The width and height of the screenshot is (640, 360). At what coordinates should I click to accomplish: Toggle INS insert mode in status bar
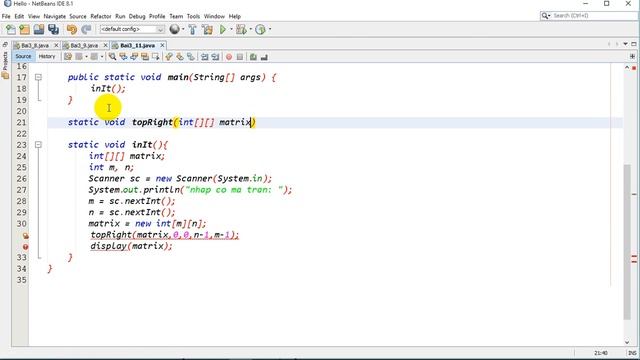(x=632, y=353)
